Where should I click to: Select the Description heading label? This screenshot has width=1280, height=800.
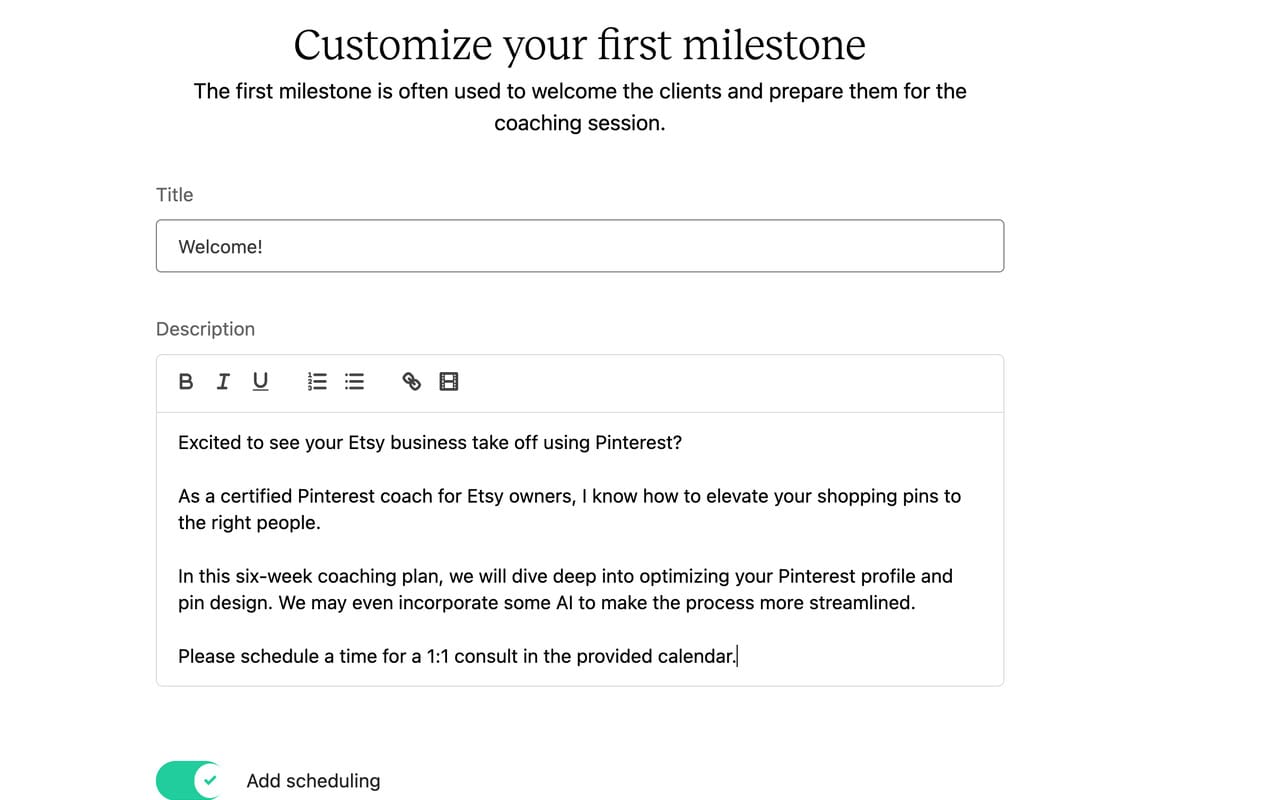point(205,328)
